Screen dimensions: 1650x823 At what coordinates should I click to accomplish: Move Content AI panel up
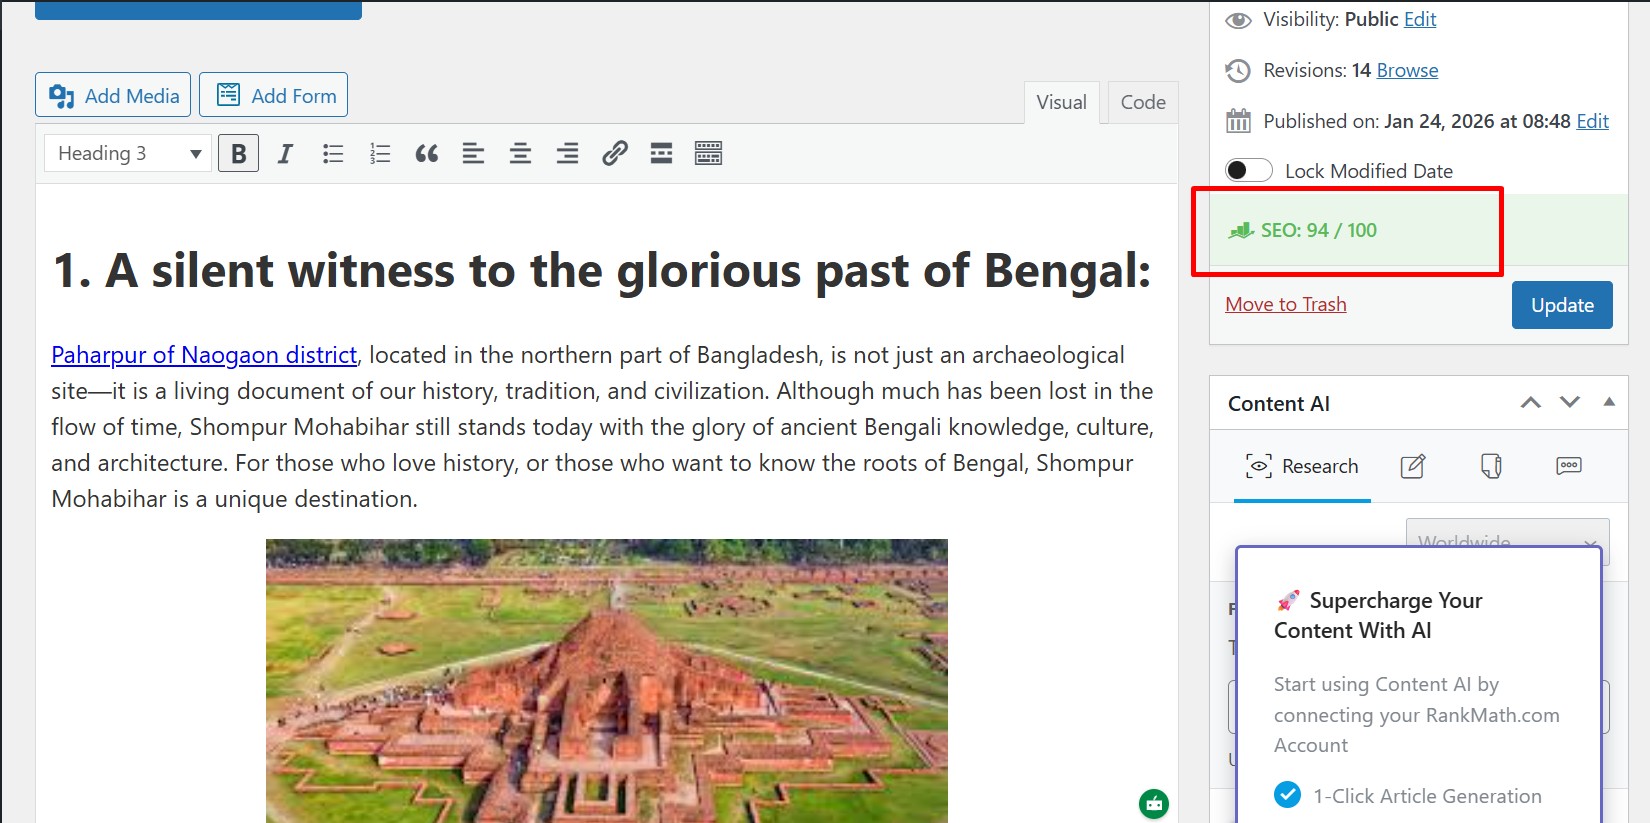click(1530, 403)
